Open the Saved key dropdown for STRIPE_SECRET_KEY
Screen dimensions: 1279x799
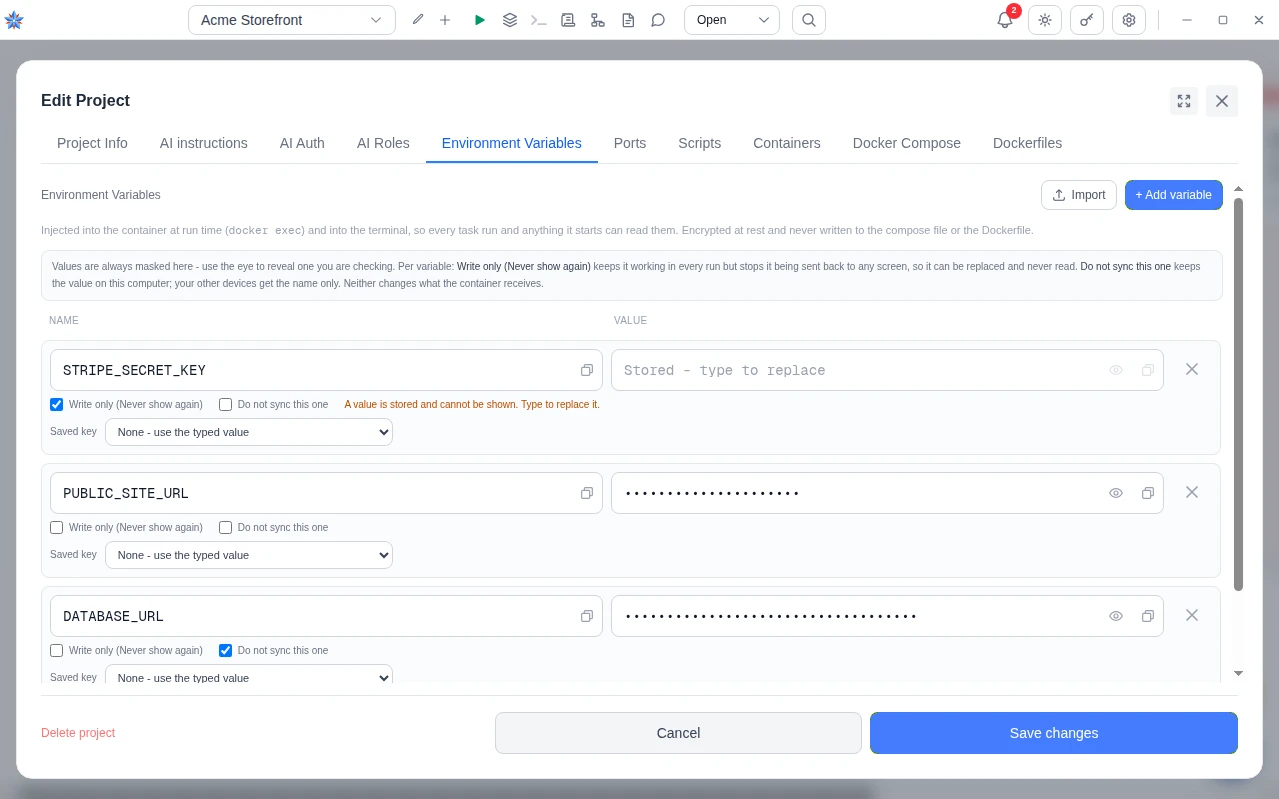click(x=249, y=432)
